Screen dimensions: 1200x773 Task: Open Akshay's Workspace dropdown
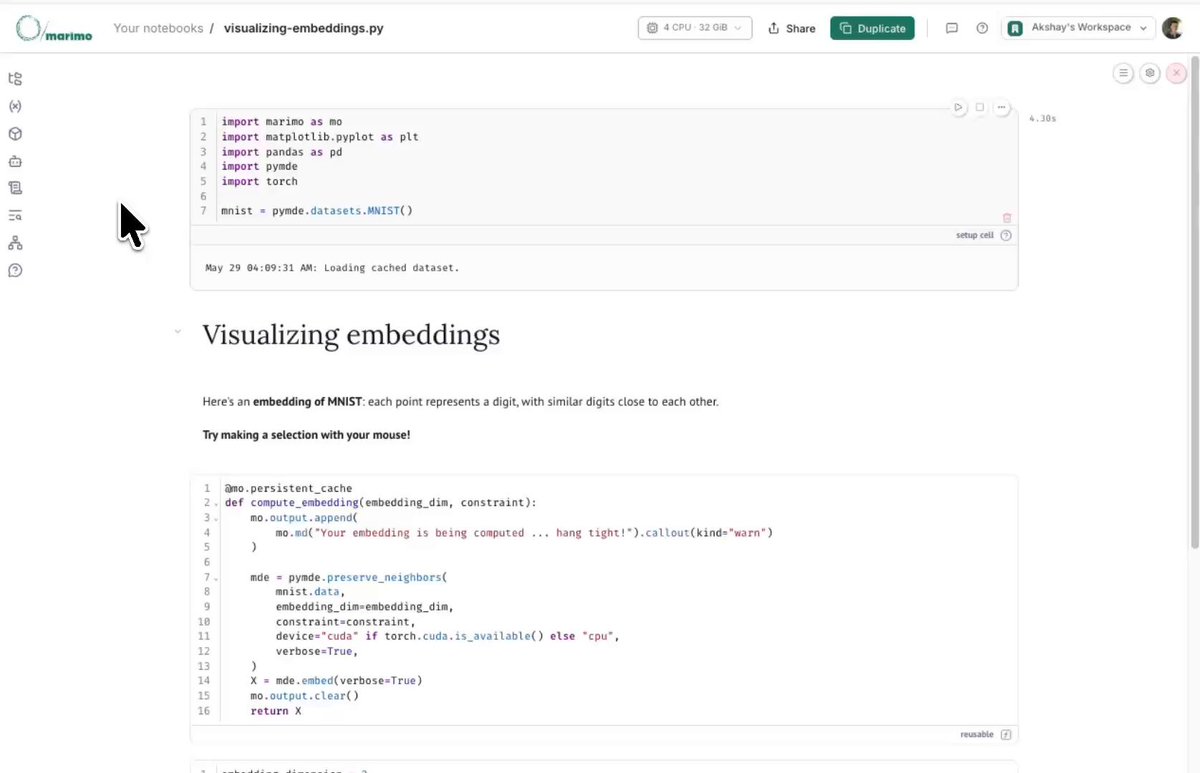[x=1079, y=28]
